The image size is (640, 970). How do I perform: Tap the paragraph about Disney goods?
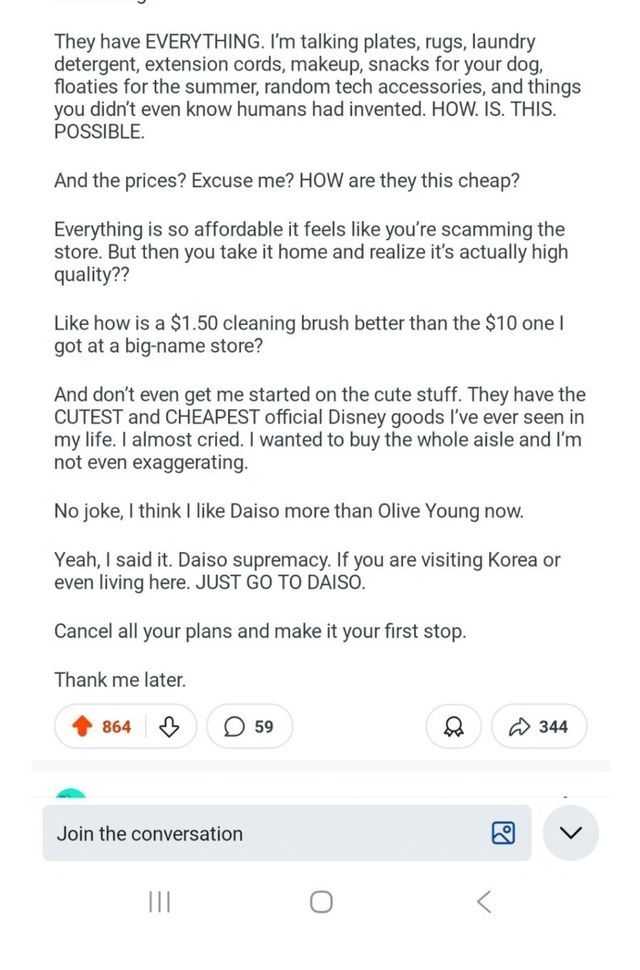(319, 428)
